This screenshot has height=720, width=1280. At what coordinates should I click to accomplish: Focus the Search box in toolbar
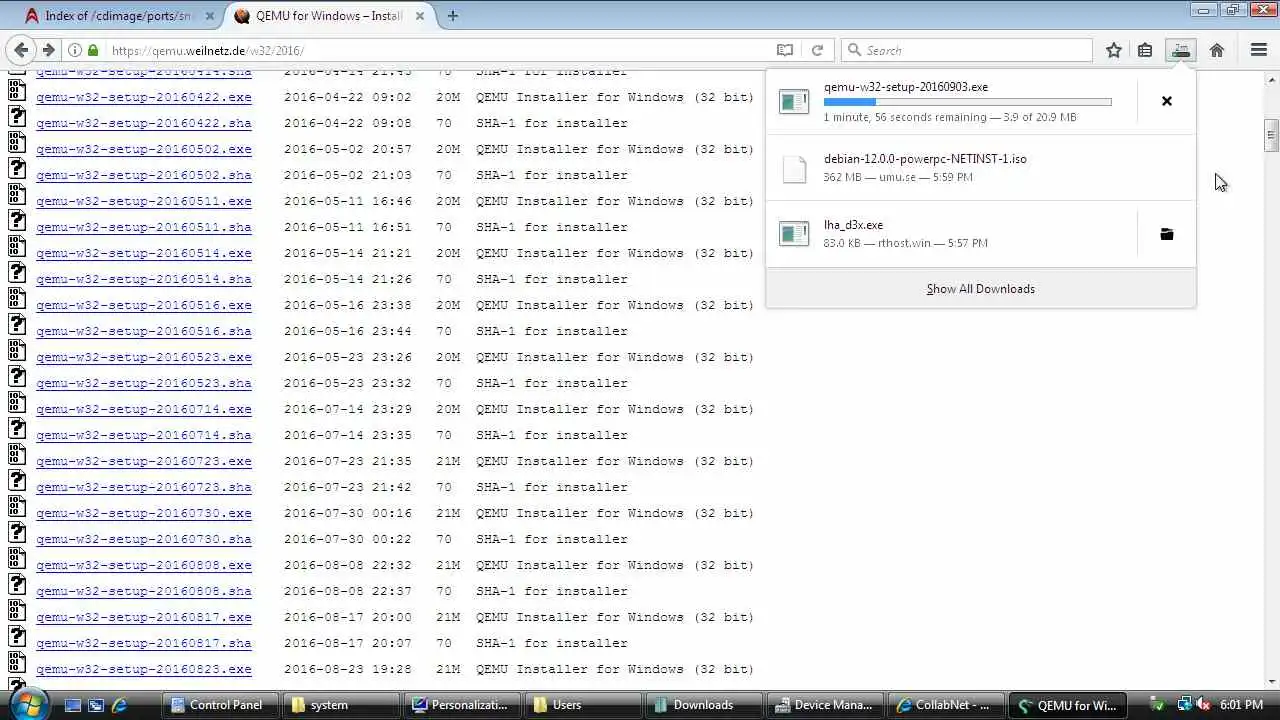click(x=967, y=50)
